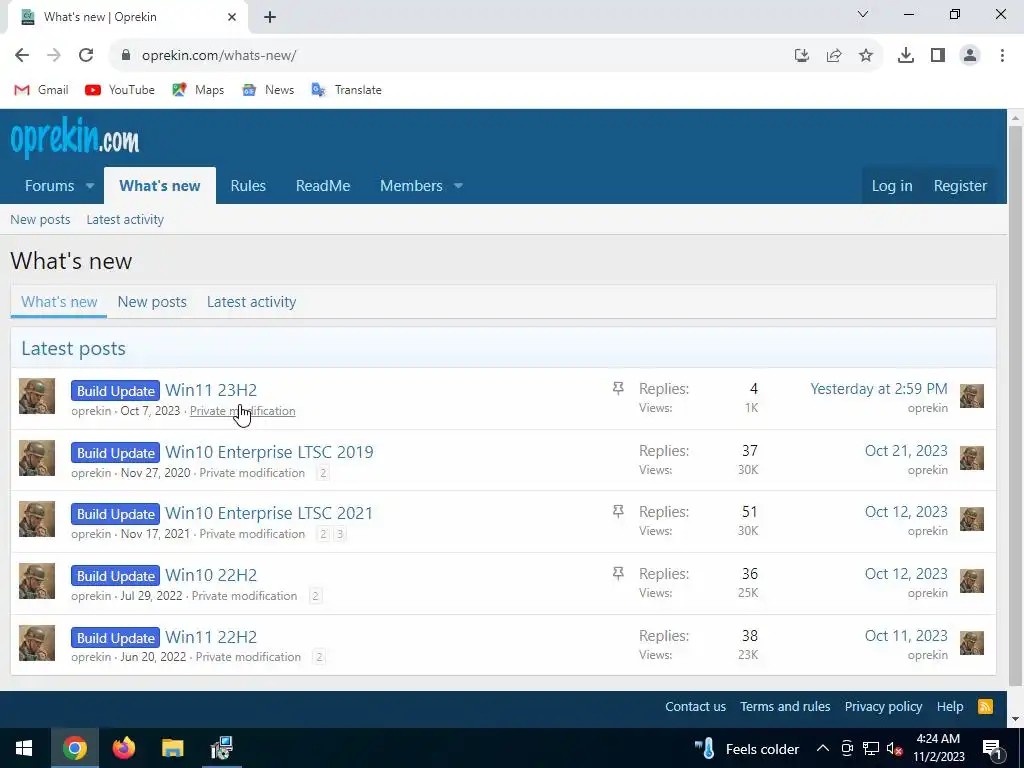This screenshot has width=1024, height=768.
Task: Open Win10 Enterprise LTSC 2019 thread
Action: pos(269,453)
